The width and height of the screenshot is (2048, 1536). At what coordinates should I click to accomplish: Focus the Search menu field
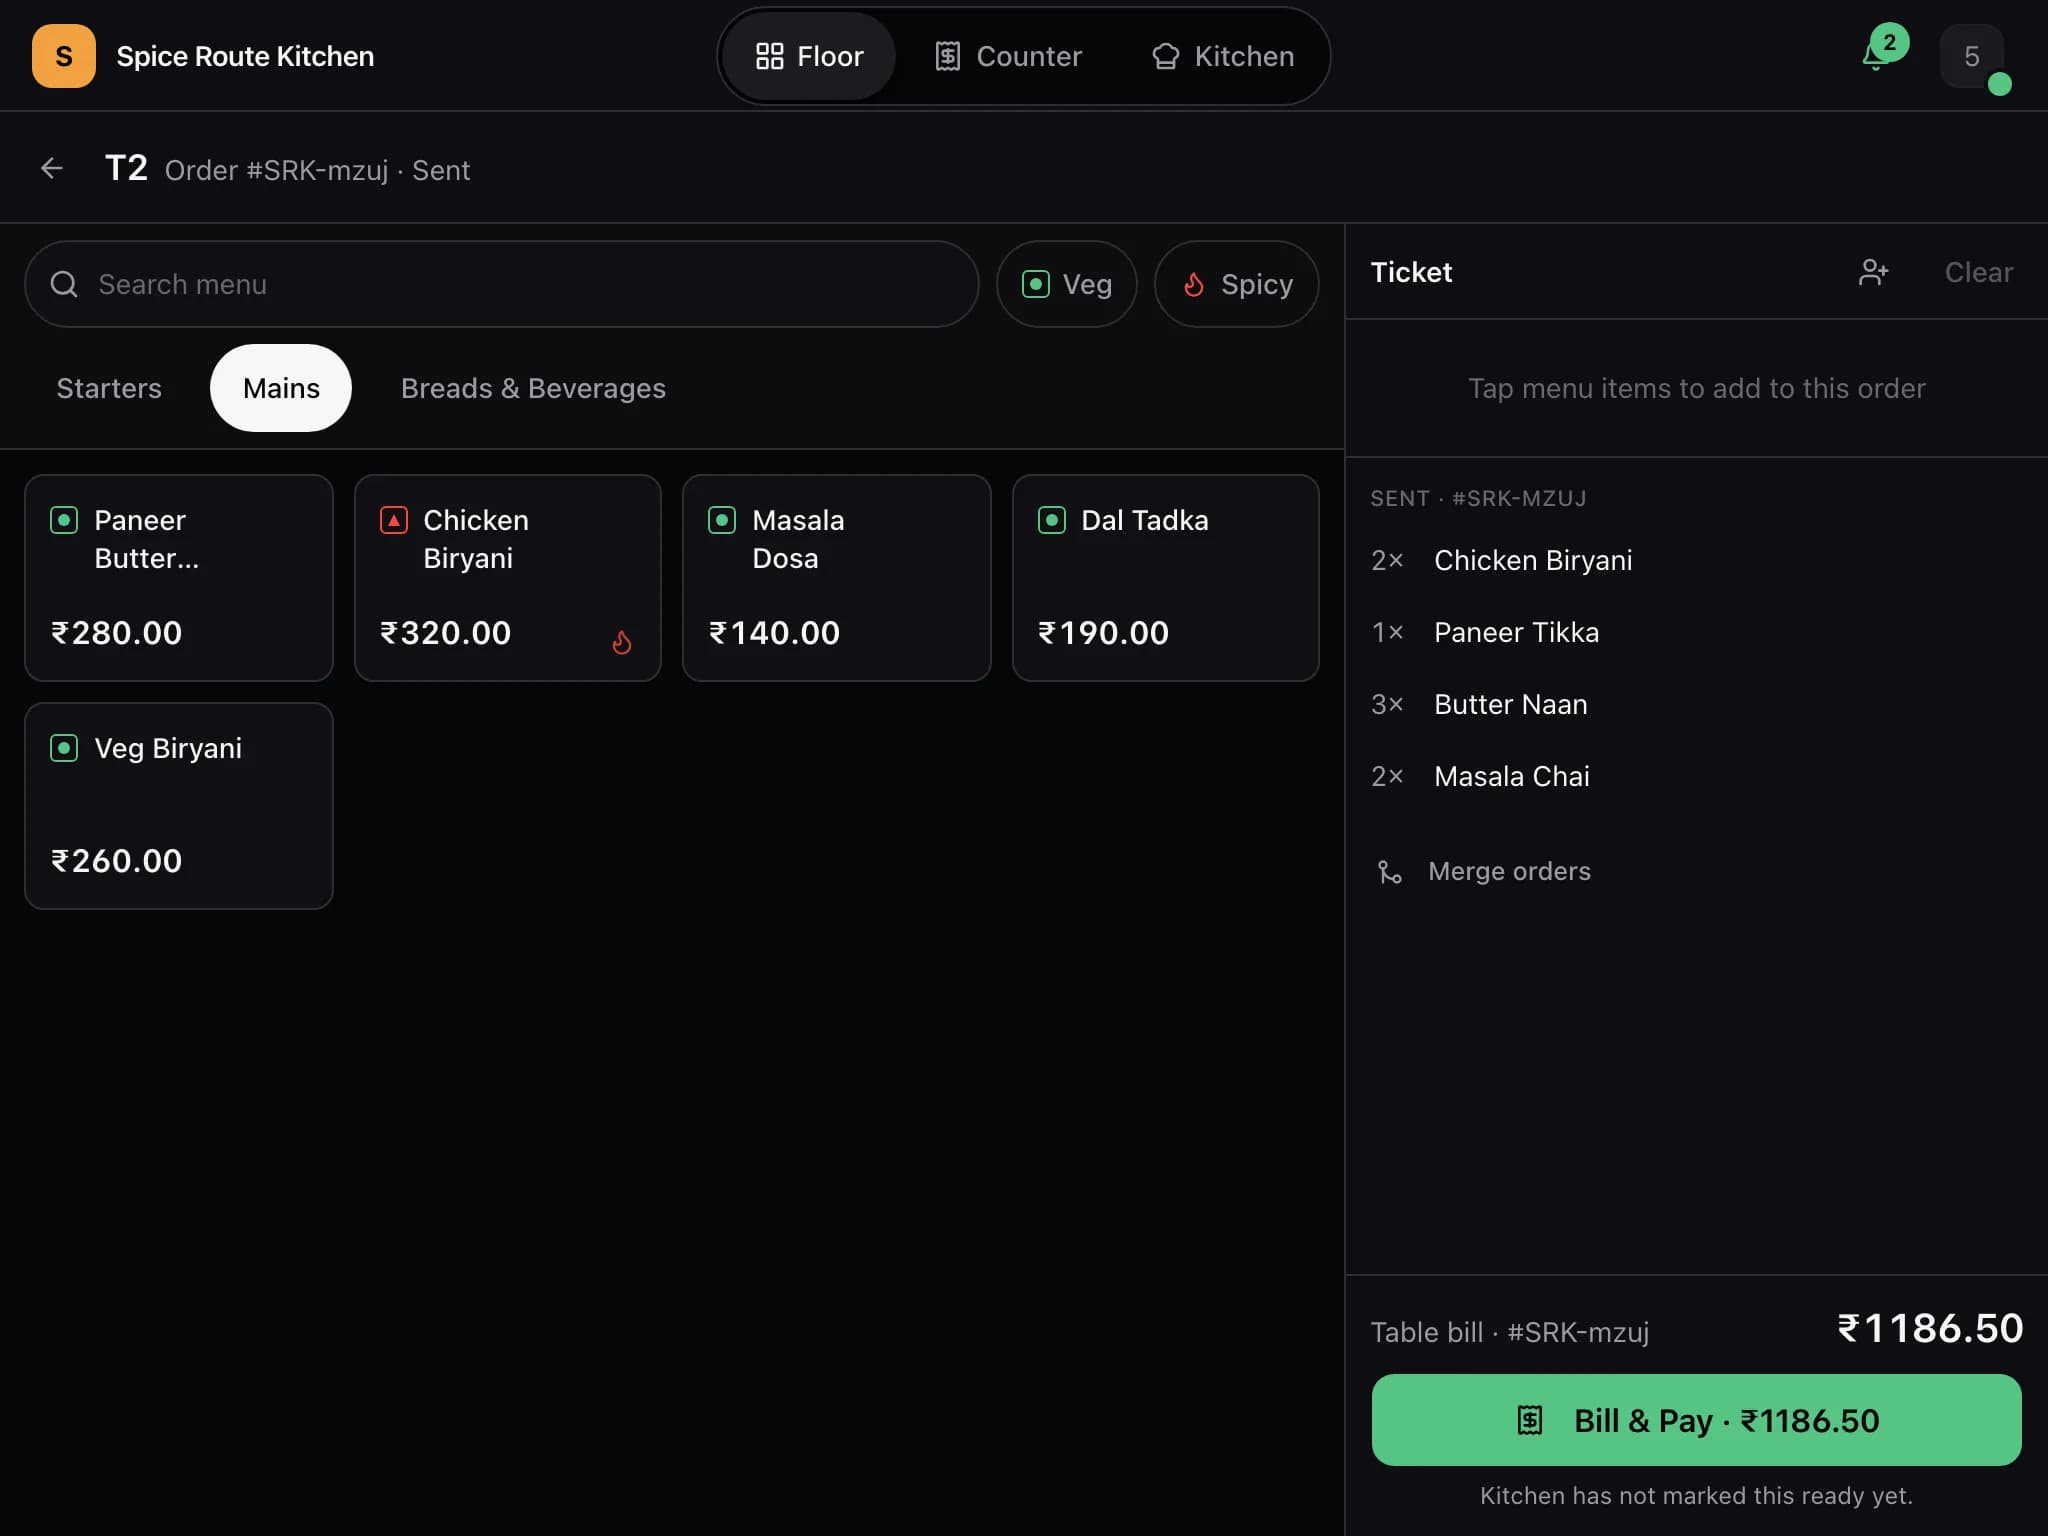[501, 284]
